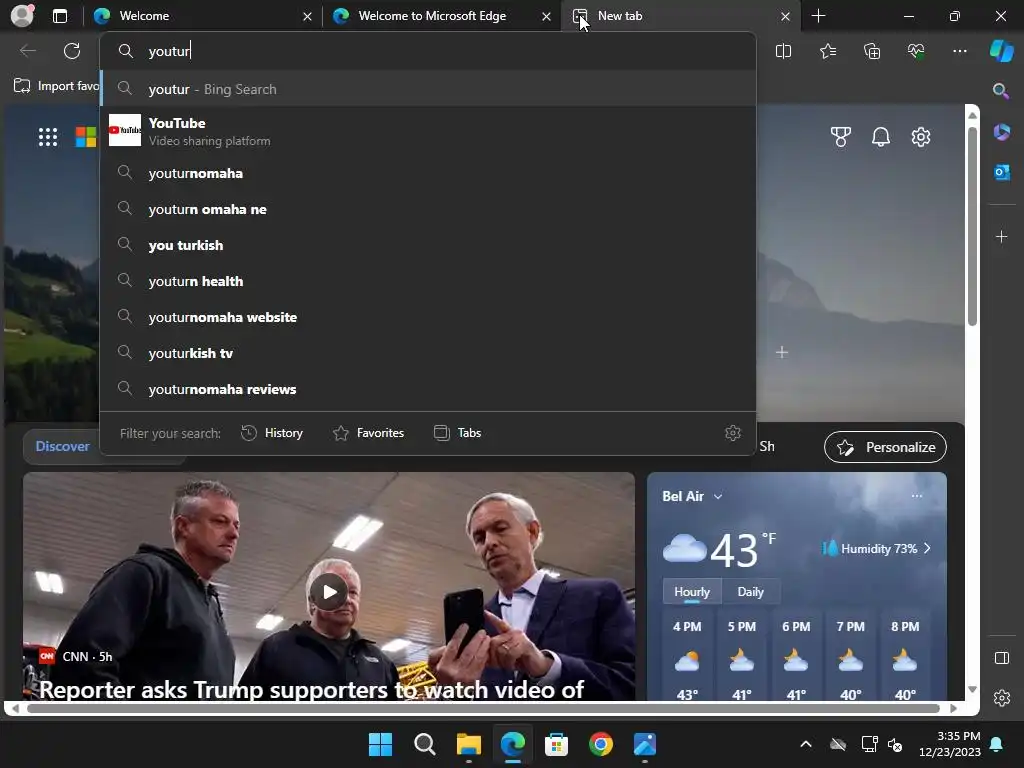1024x768 pixels.
Task: Choose 'youturnomaha reviews' suggestion
Action: tap(428, 389)
